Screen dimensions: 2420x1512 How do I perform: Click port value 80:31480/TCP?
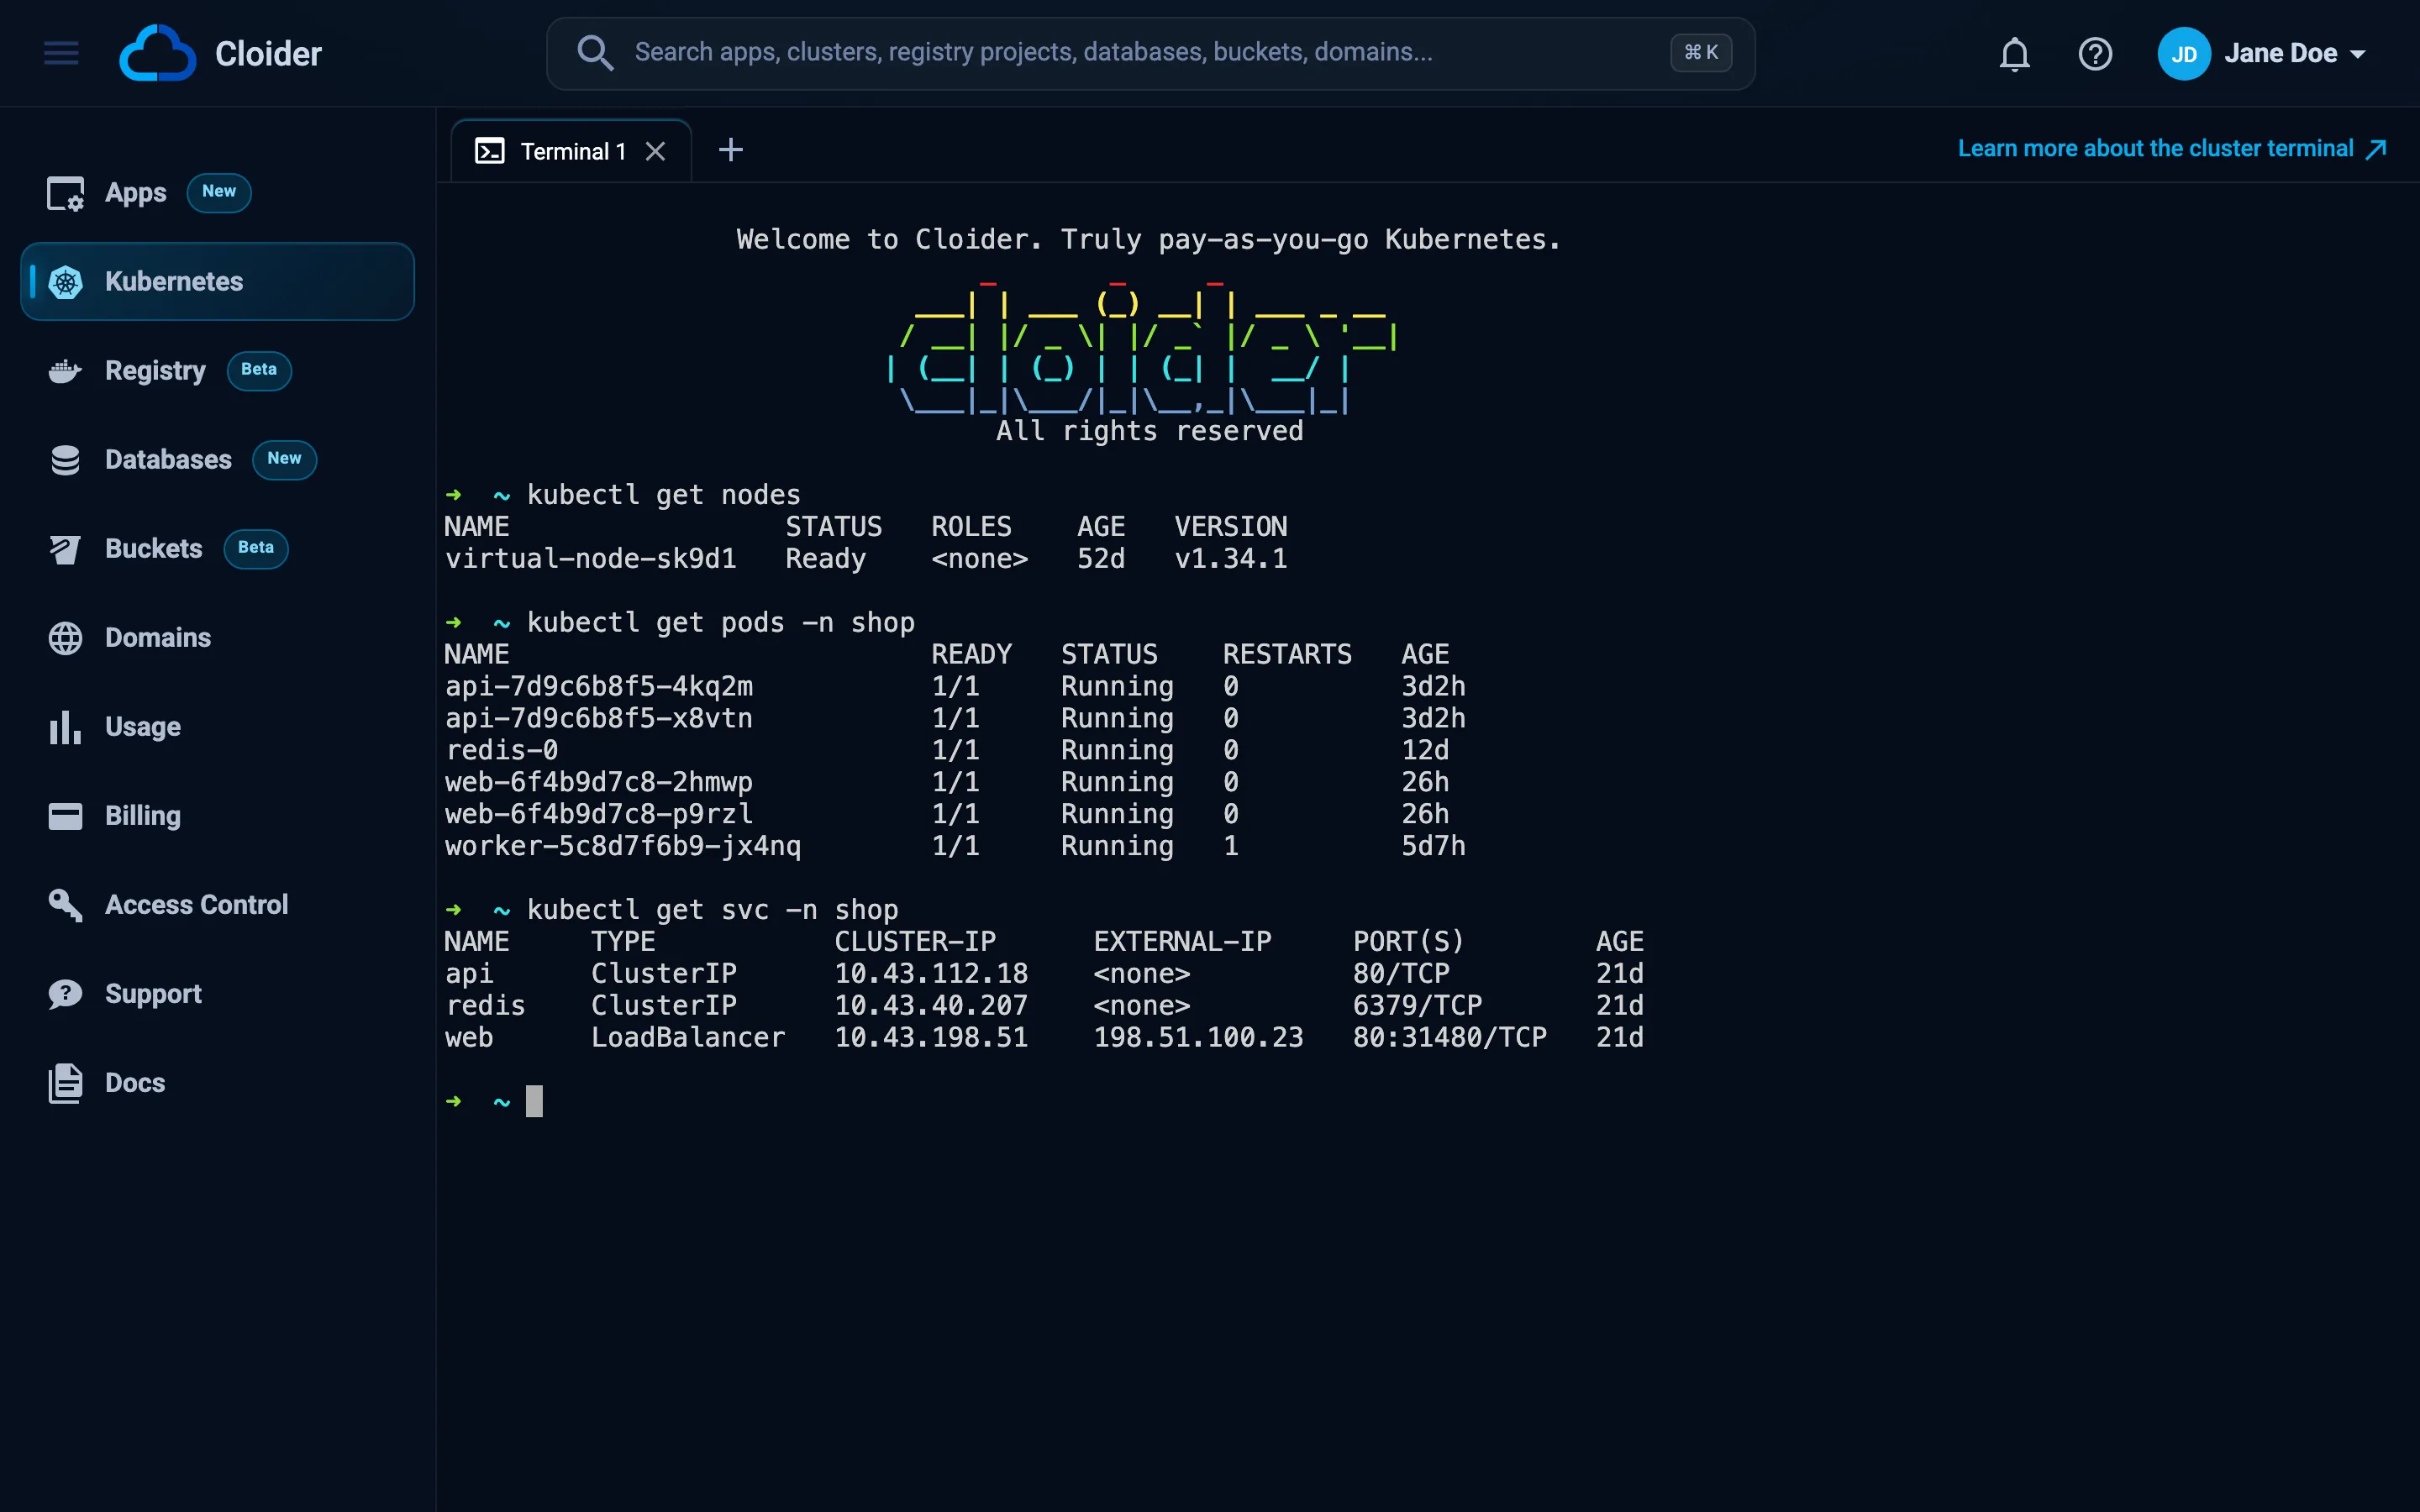pos(1450,1037)
